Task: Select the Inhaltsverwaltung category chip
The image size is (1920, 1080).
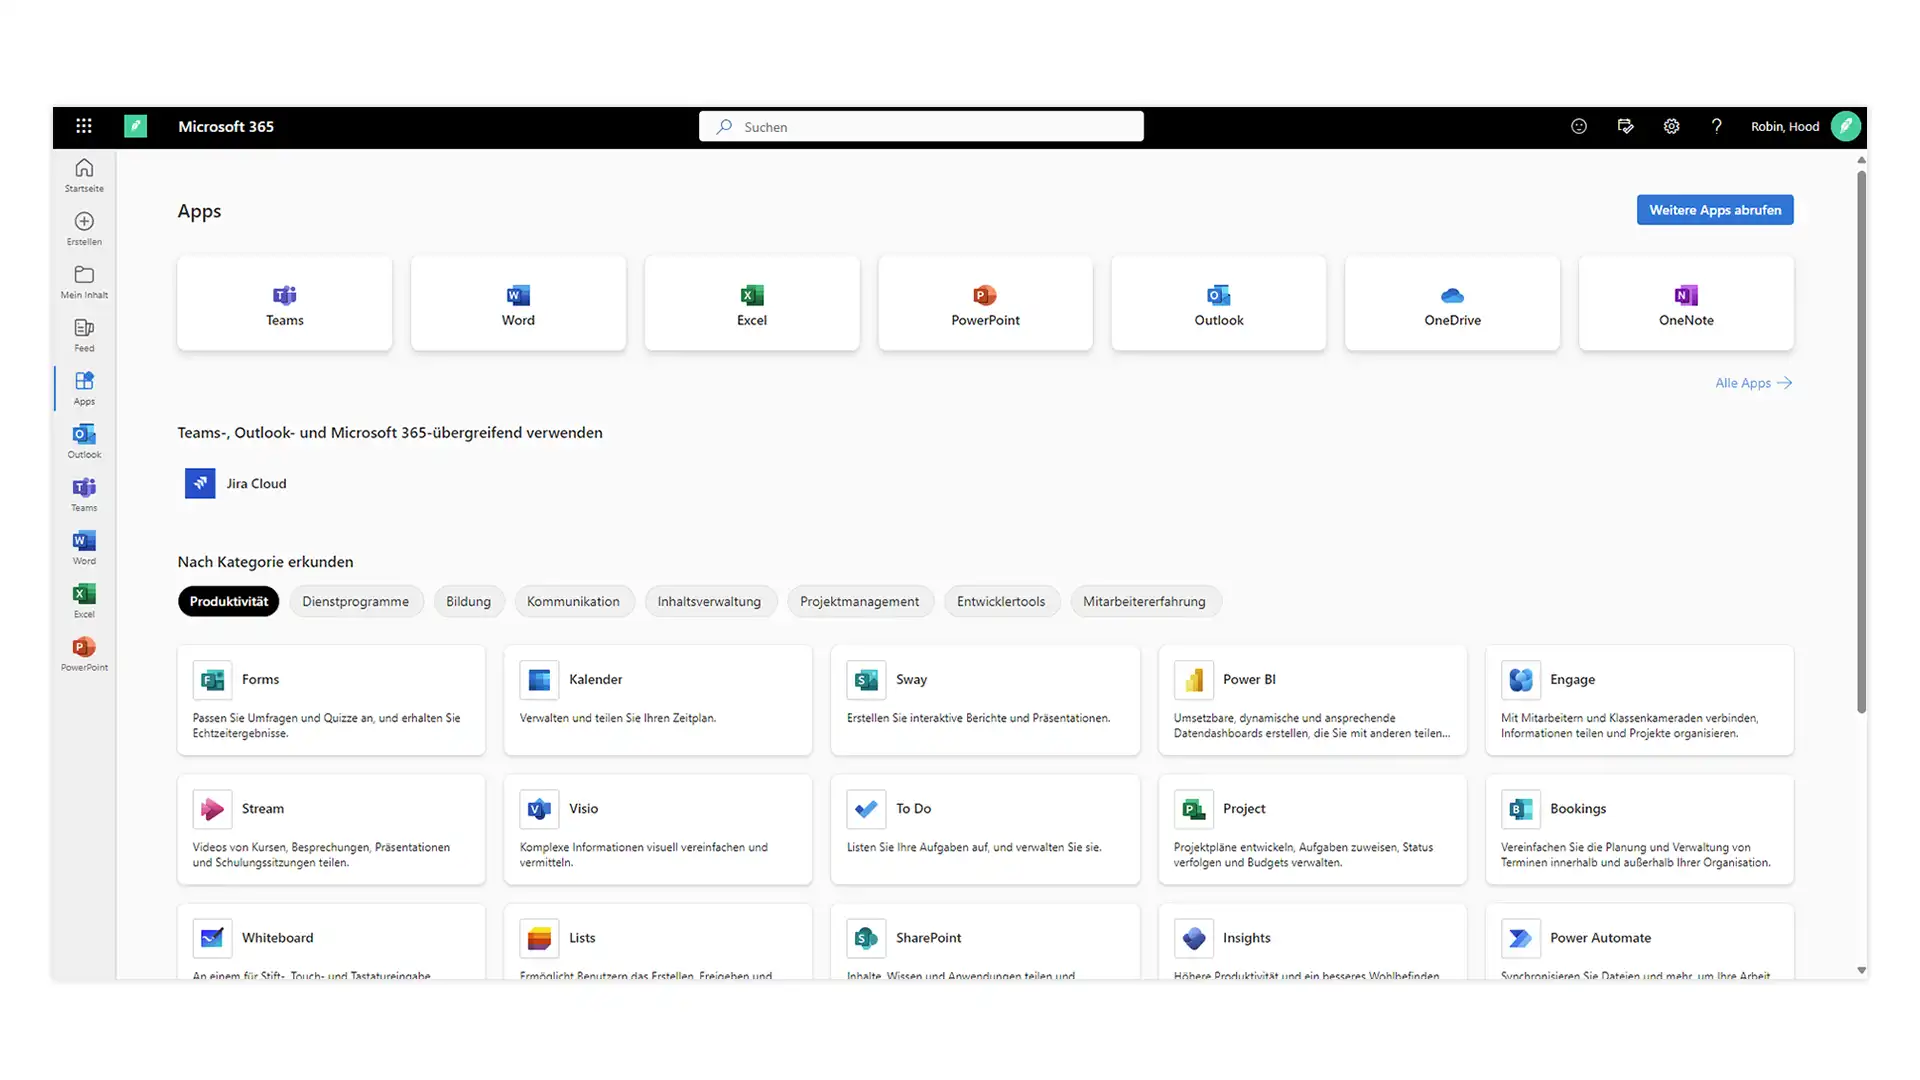Action: (x=709, y=601)
